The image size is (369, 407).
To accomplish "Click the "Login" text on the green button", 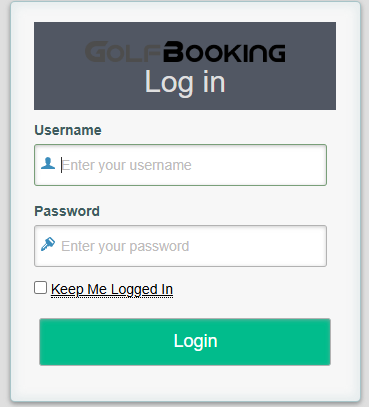I will (196, 341).
